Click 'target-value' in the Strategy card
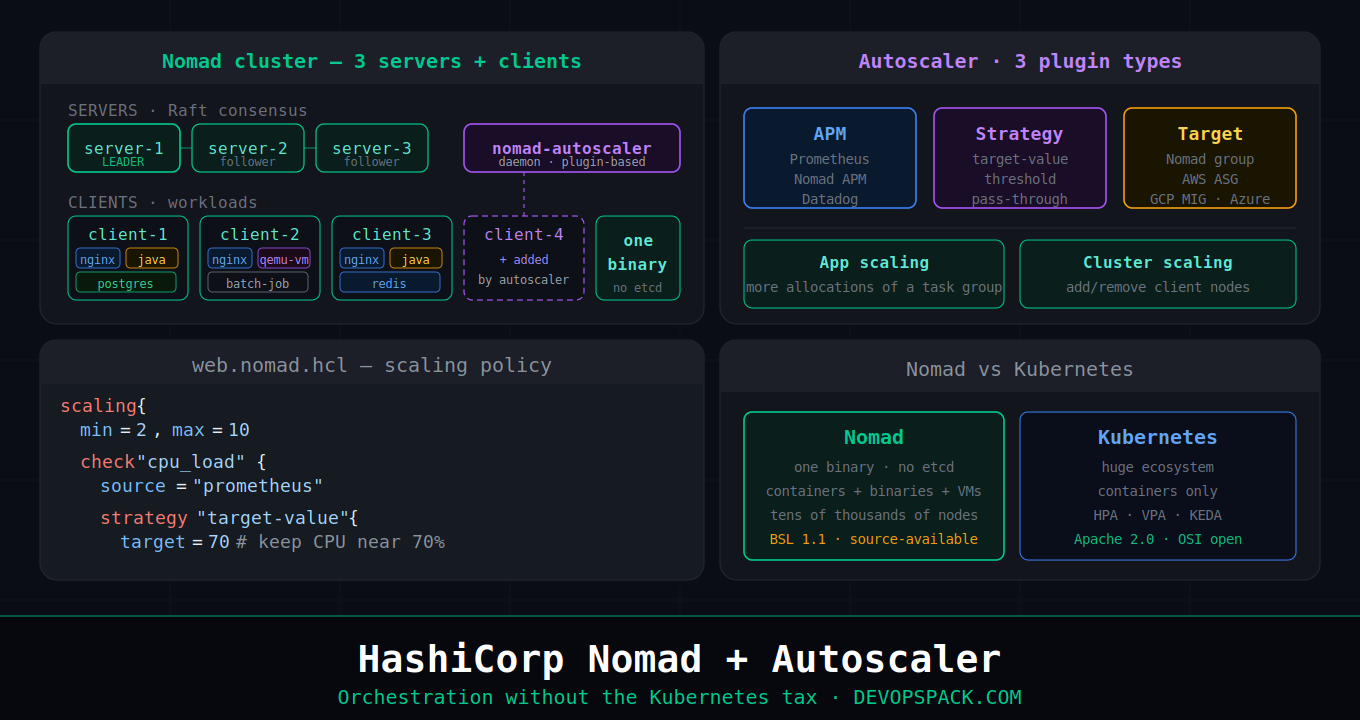 pyautogui.click(x=1020, y=159)
